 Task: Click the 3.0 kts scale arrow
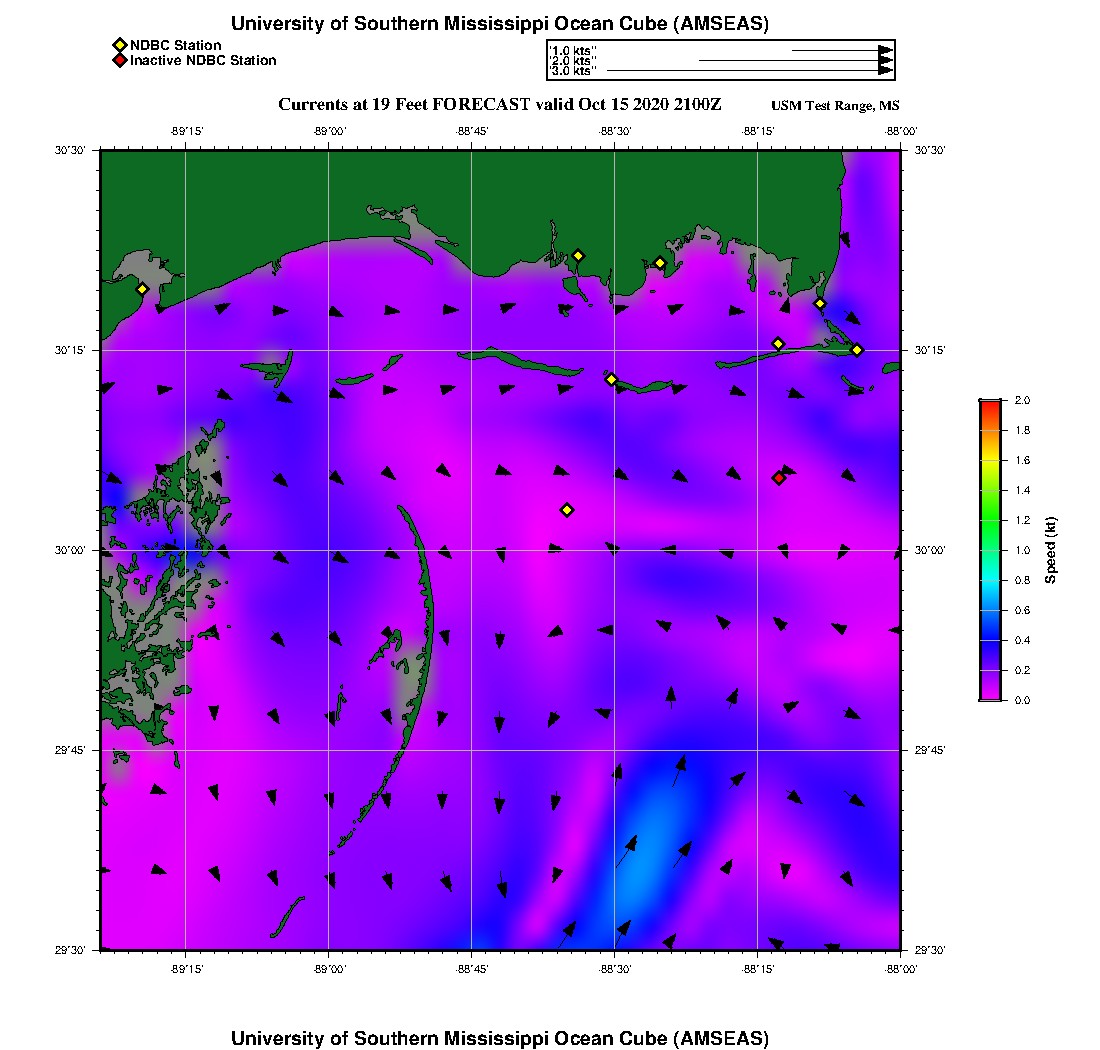(x=749, y=71)
